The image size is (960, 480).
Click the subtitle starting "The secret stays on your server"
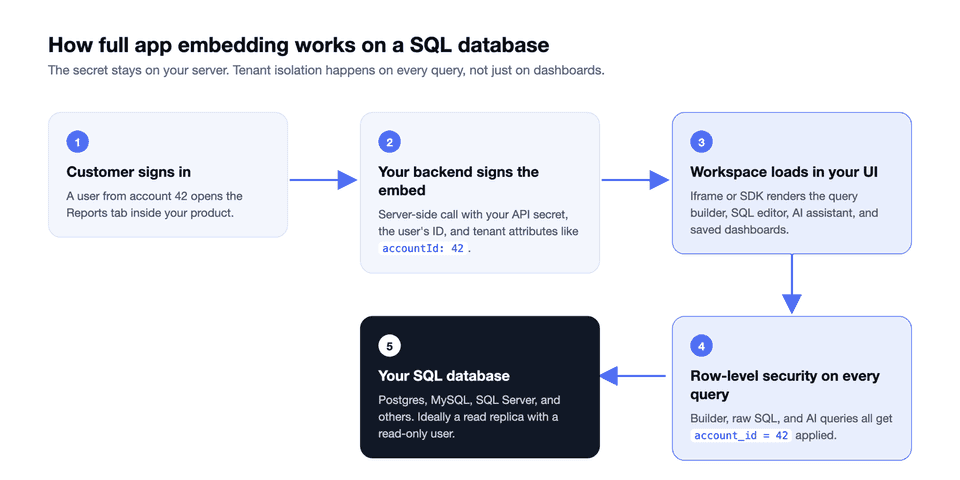tap(326, 70)
